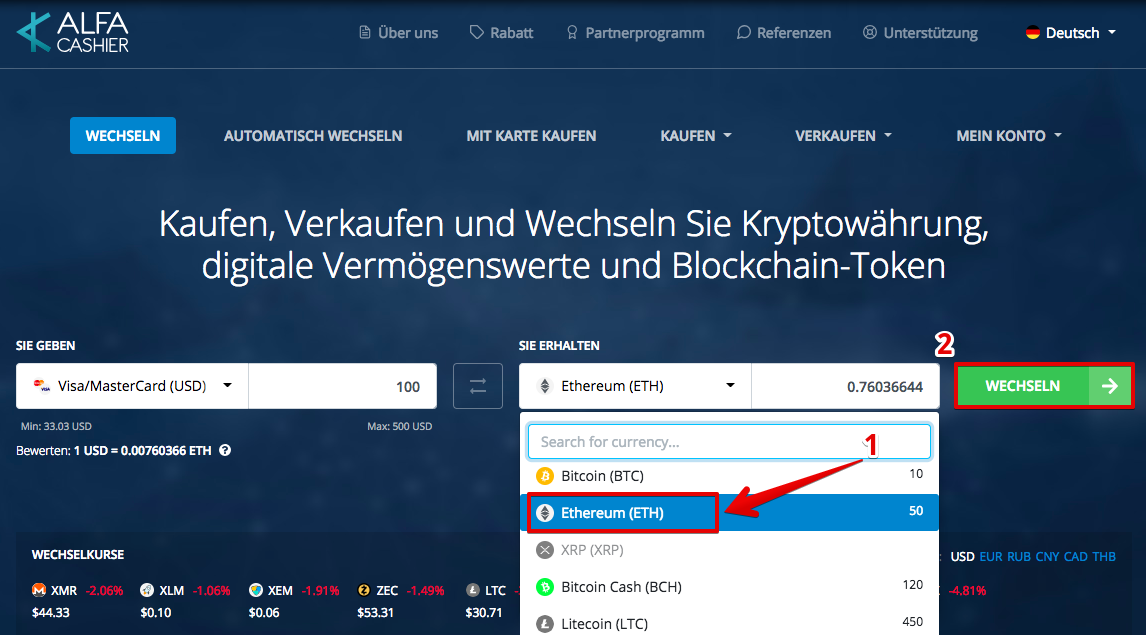
Task: Select the WECHSELN tab
Action: 123,135
